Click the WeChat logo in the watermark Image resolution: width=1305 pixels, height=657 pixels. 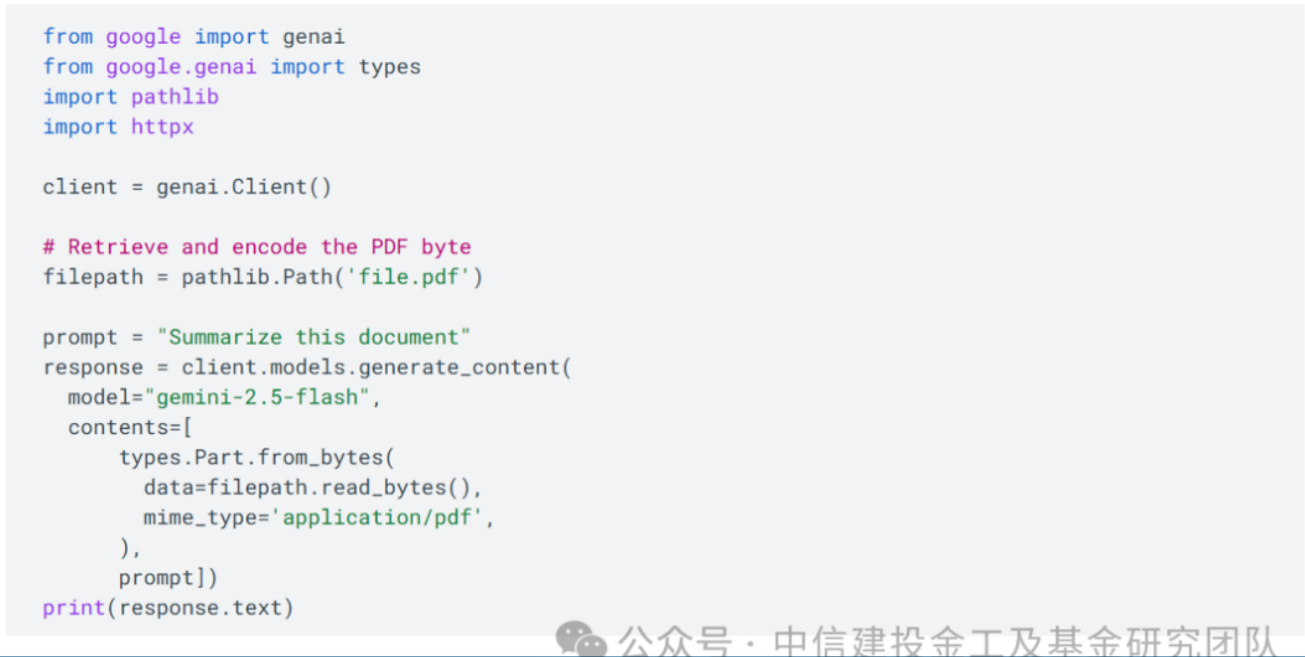click(581, 640)
